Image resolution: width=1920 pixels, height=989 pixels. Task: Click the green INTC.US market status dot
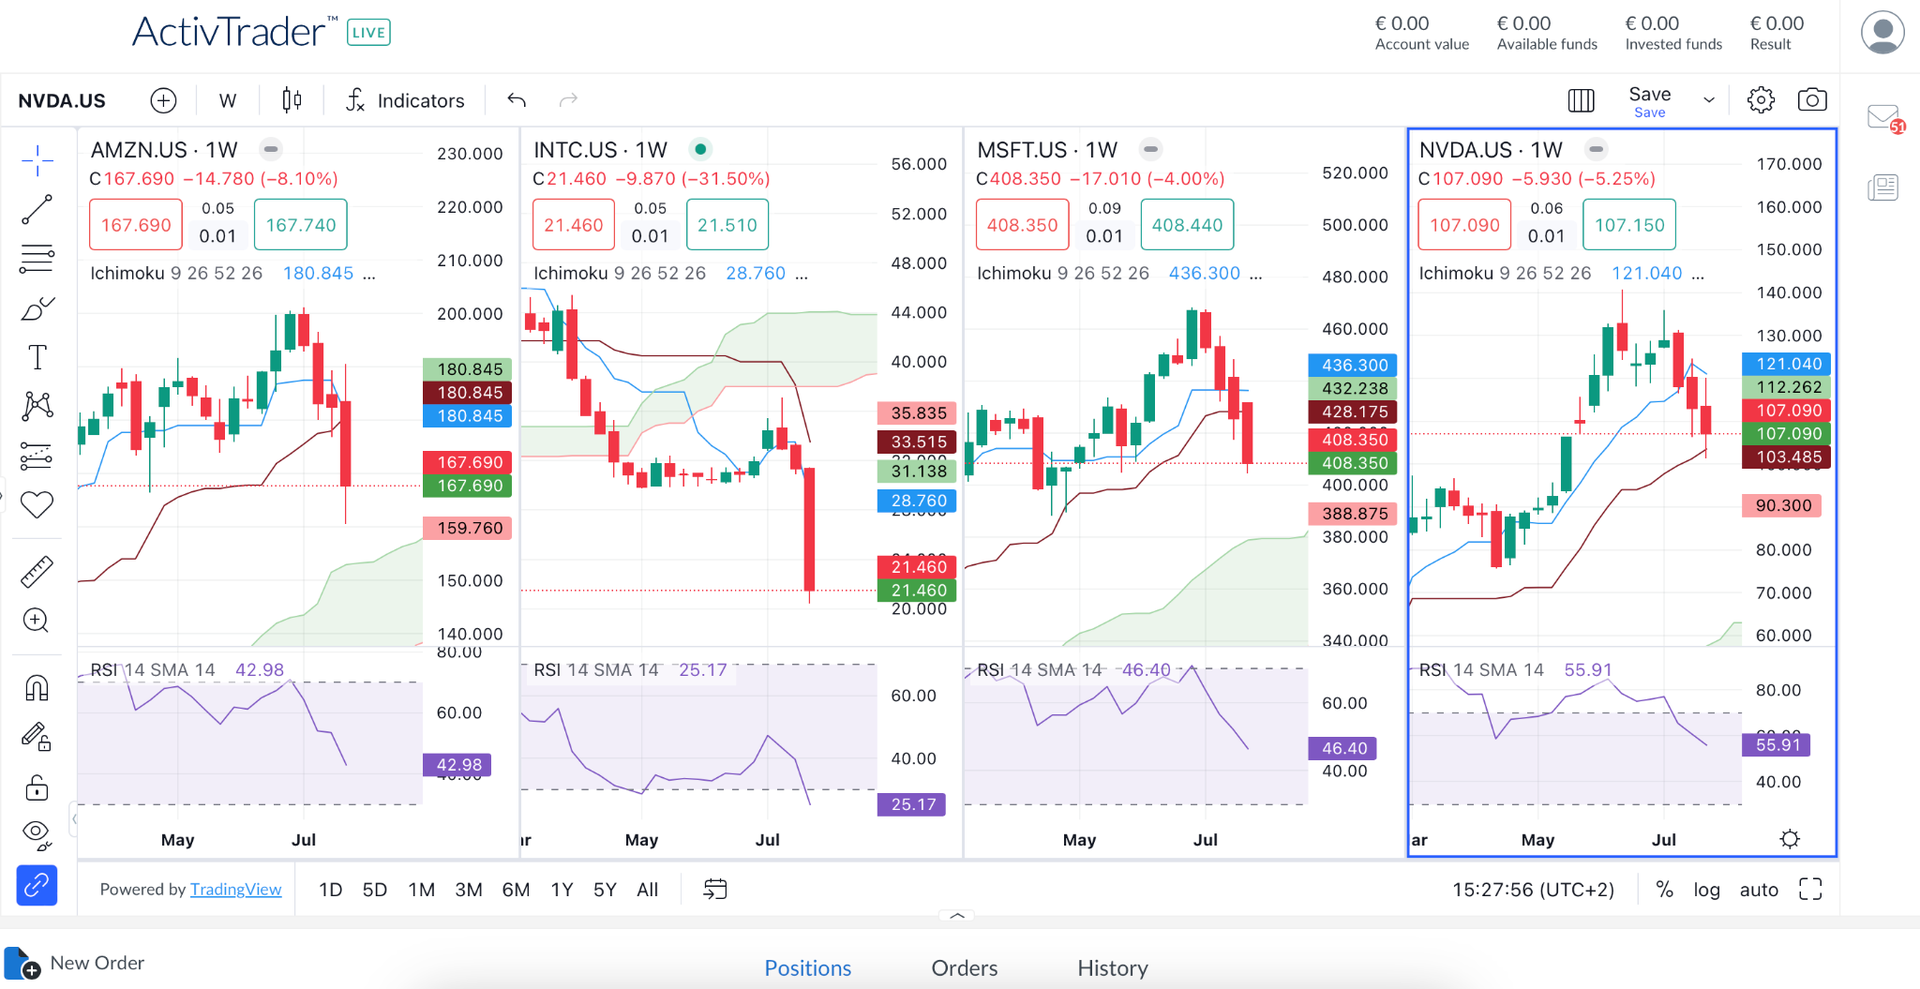pos(701,149)
